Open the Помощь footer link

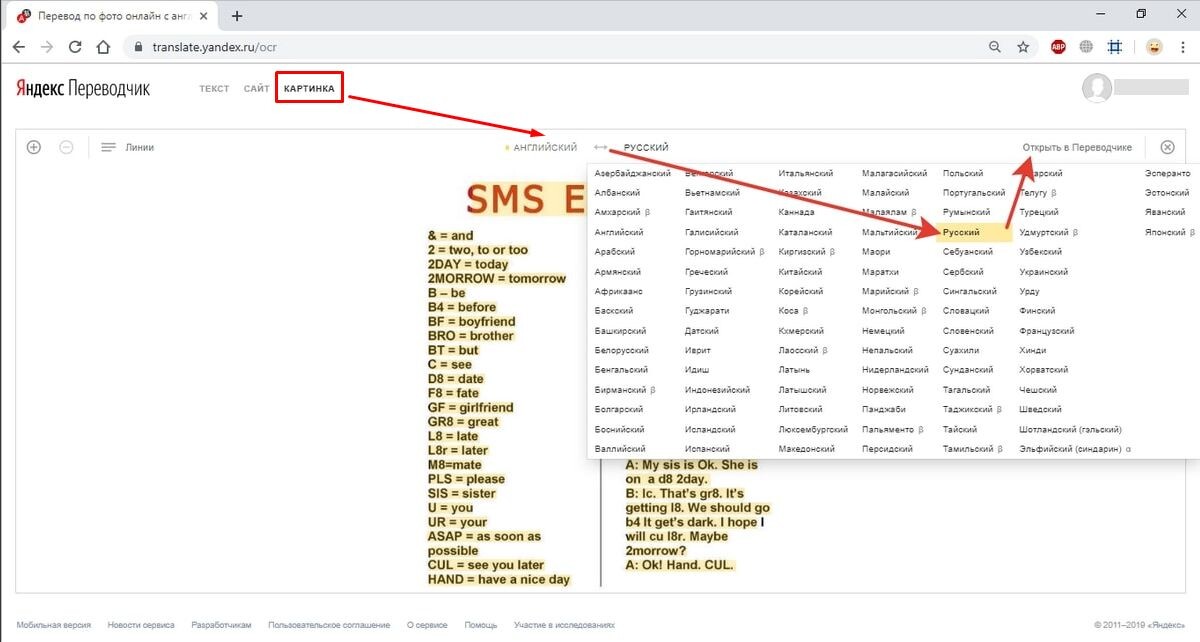(x=480, y=625)
